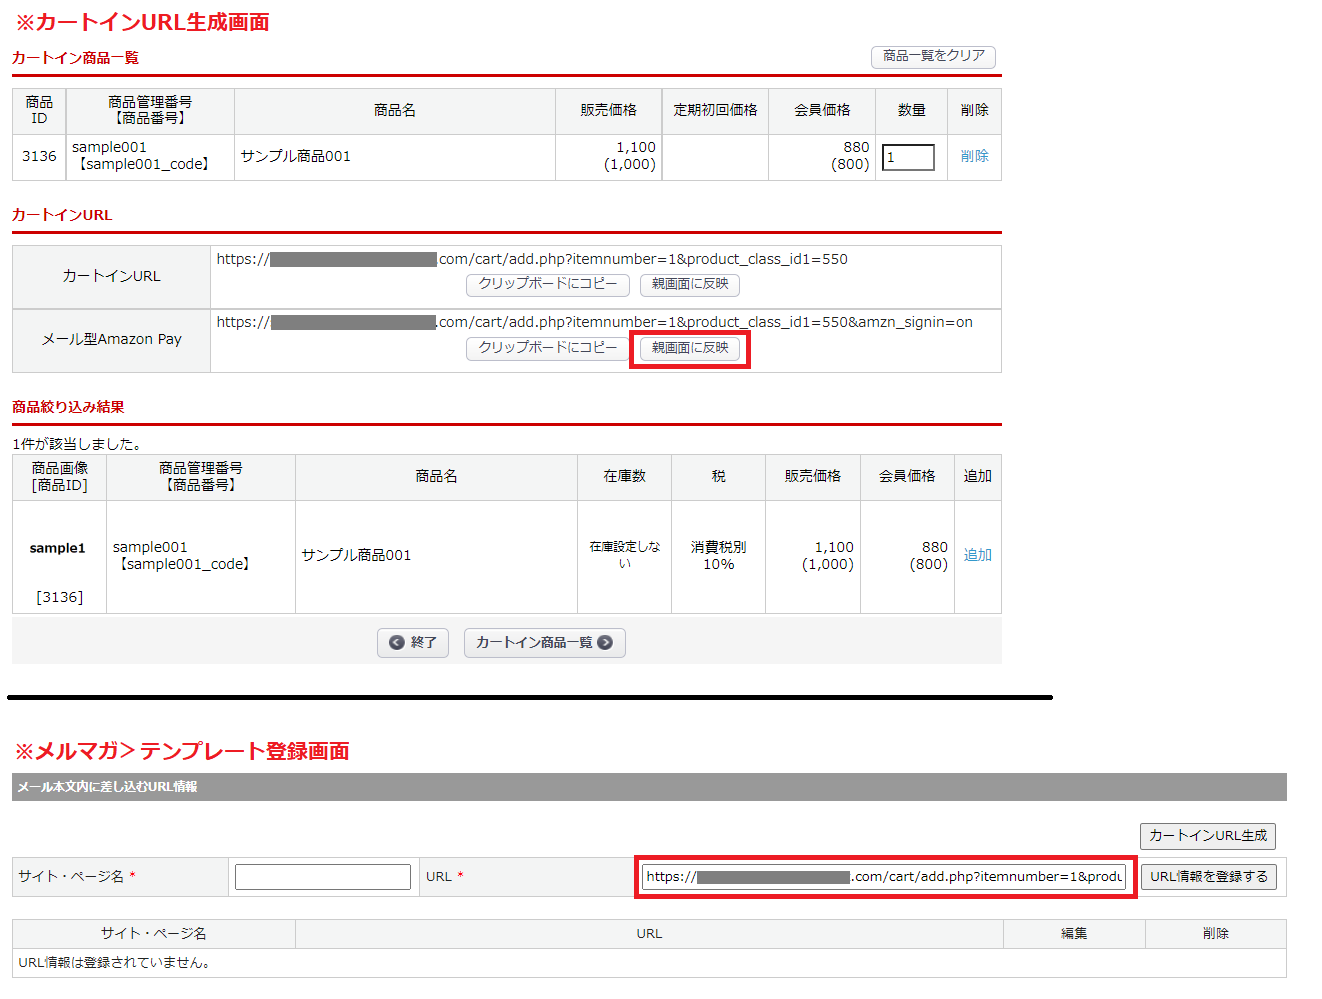The height and width of the screenshot is (999, 1322).
Task: Click the left-arrow icon on the 終了 button
Action: 397,643
